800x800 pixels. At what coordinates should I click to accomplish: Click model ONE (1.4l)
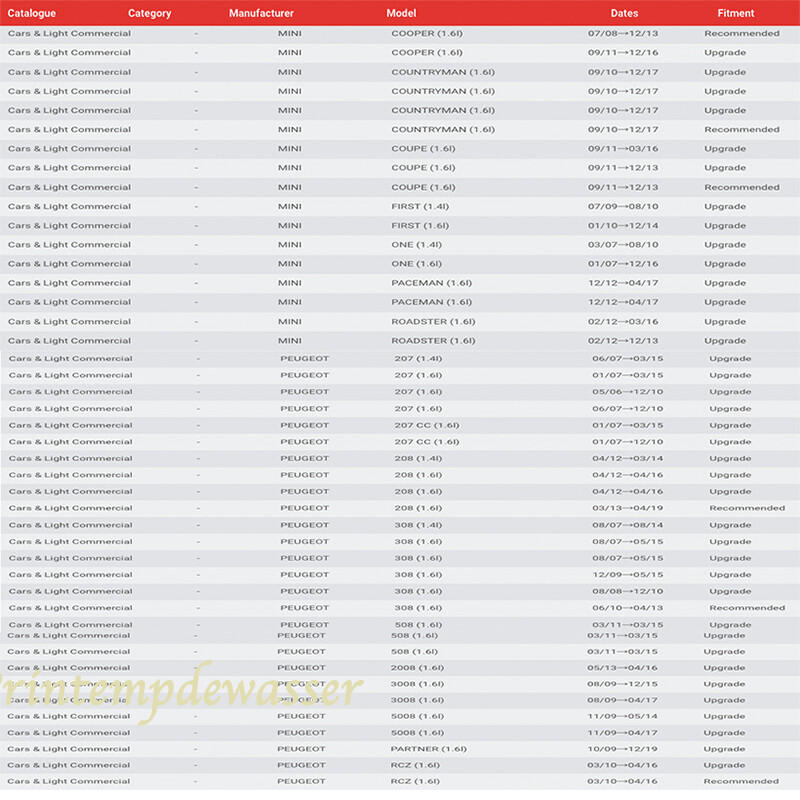[416, 245]
